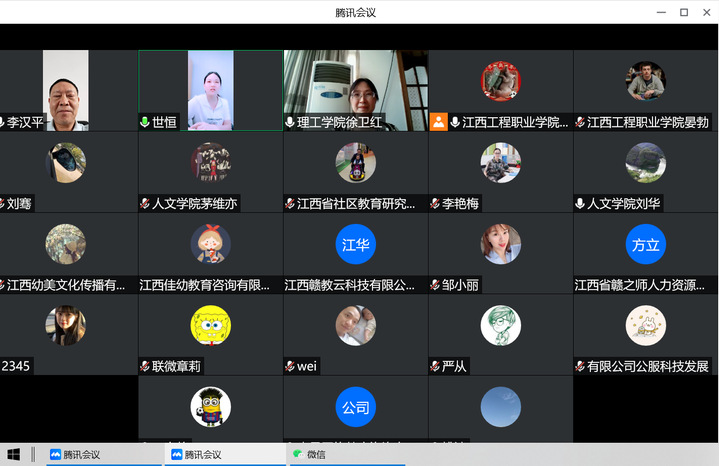Screen dimensions: 719x466
Task: Click the name label 李汉平
Action: click(x=25, y=122)
